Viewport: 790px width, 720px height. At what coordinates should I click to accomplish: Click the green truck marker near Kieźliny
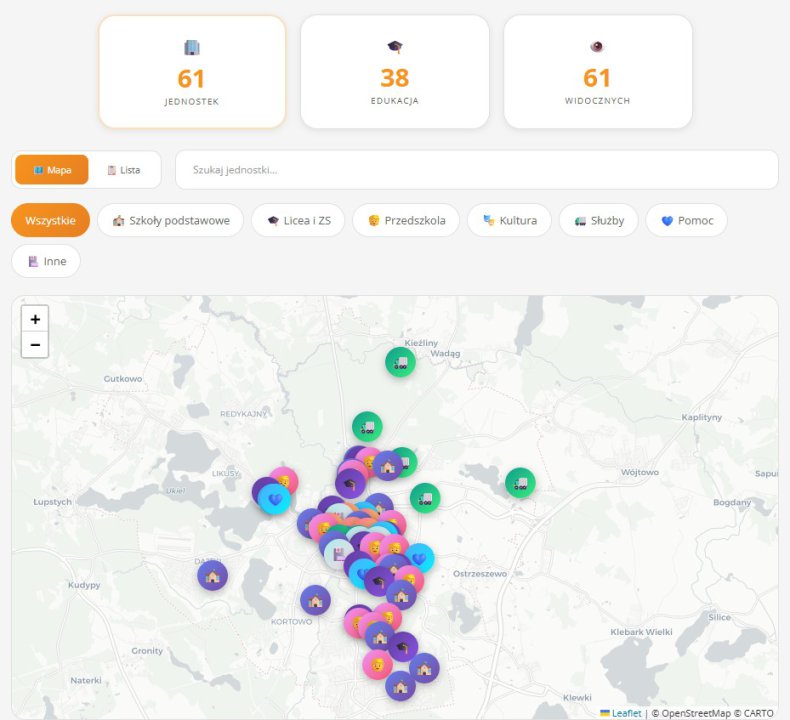pyautogui.click(x=400, y=362)
